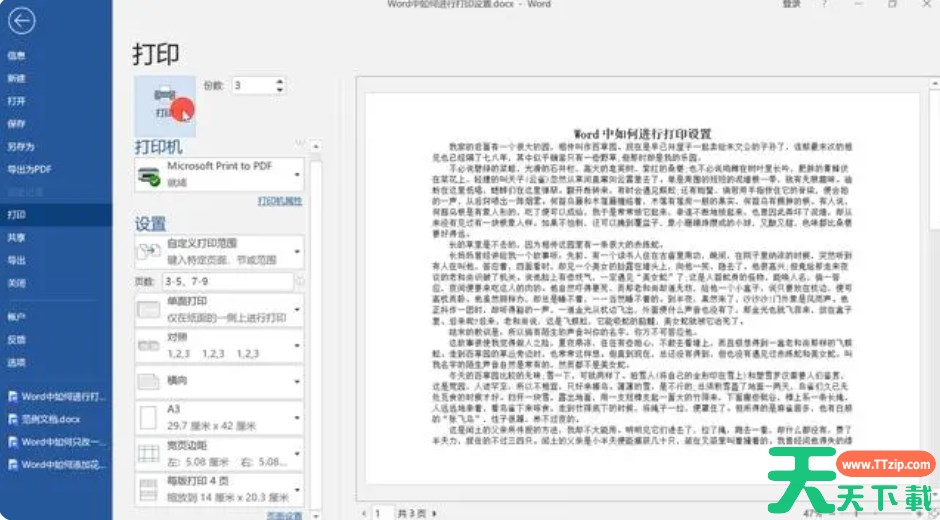This screenshot has width=940, height=520.
Task: Click the 打印机属性 (Printer Properties) link
Action: point(279,201)
